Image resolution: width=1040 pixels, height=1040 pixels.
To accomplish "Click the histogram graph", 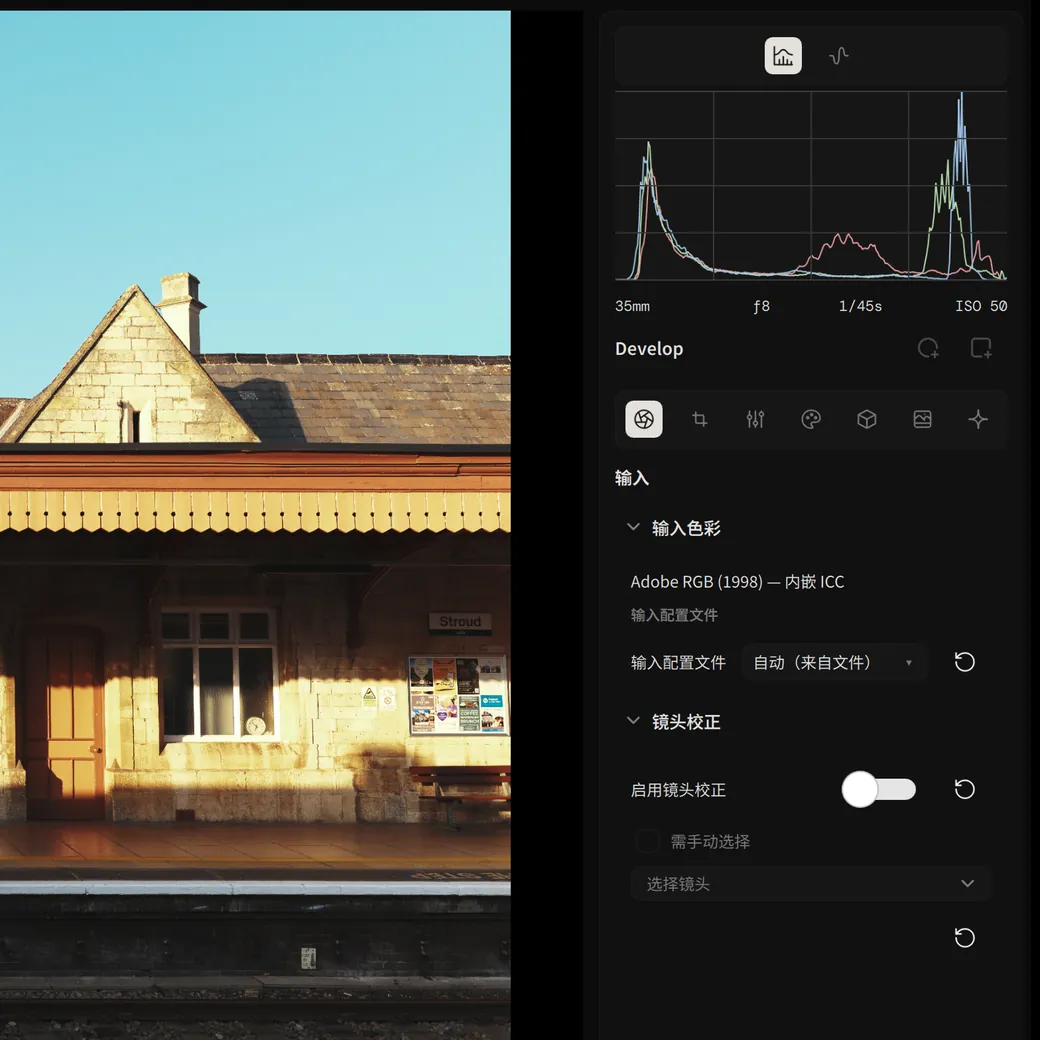I will tap(811, 186).
